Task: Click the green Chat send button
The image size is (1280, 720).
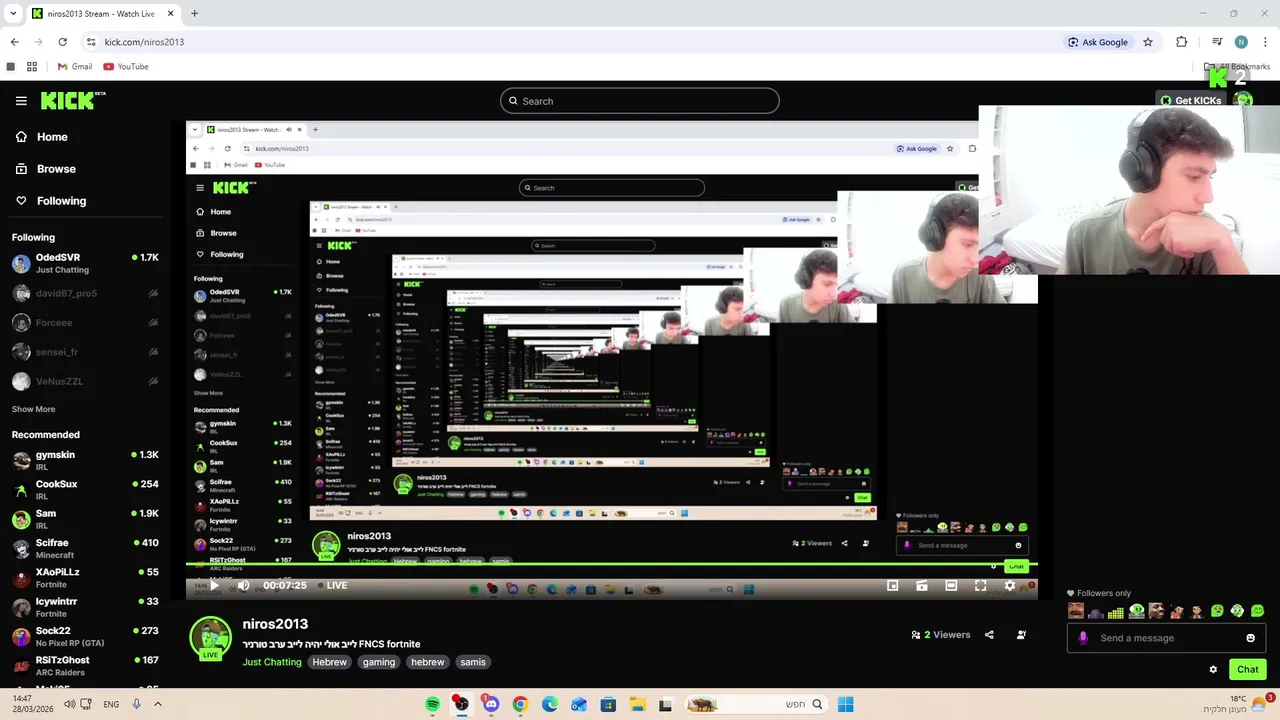Action: 1247,669
